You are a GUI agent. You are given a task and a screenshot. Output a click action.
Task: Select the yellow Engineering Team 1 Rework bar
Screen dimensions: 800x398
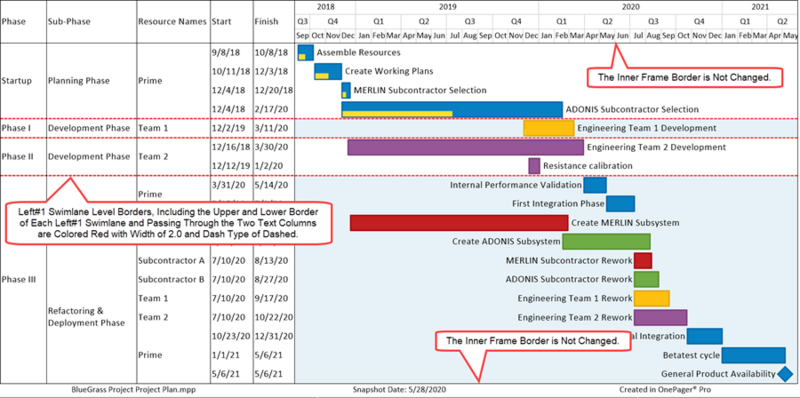click(652, 298)
